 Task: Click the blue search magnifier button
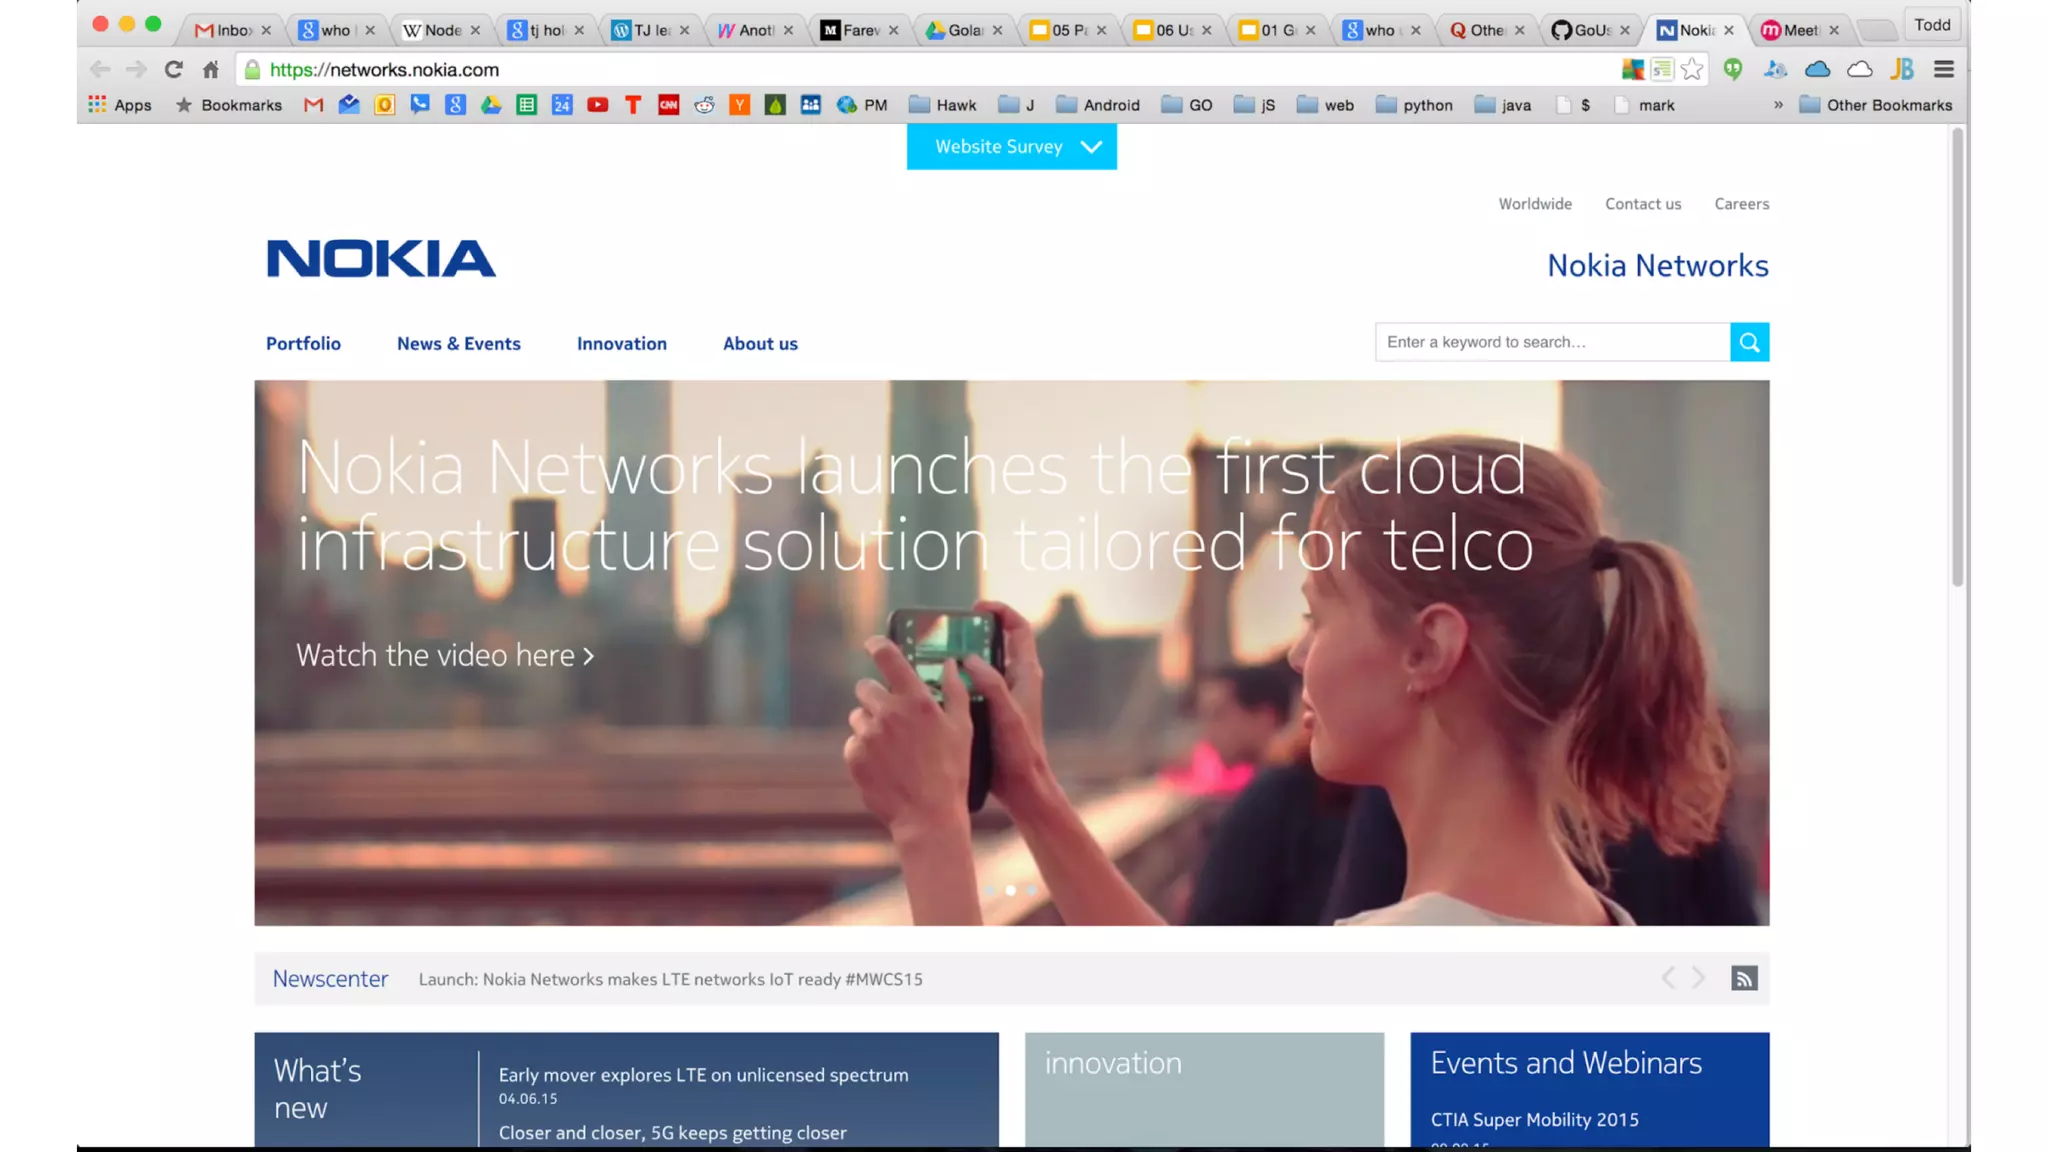pyautogui.click(x=1749, y=342)
